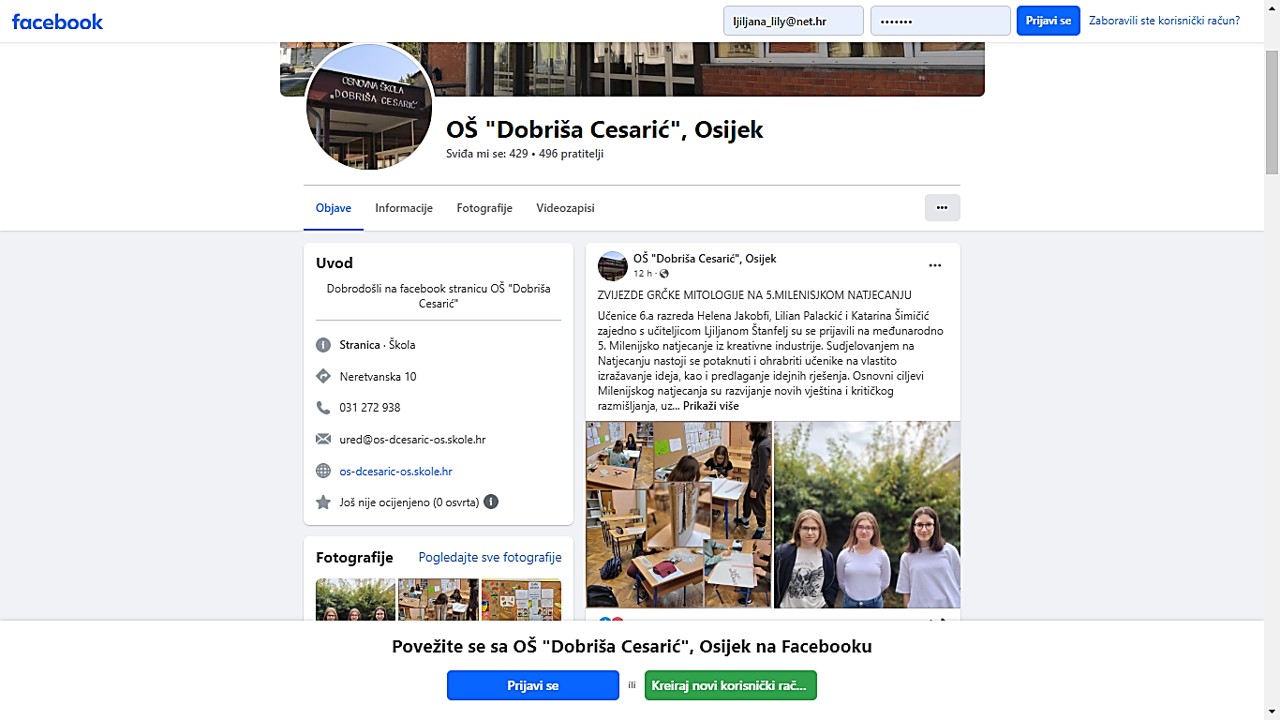Click the Facebook logo
Screen dimensions: 1280x720
pyautogui.click(x=57, y=21)
